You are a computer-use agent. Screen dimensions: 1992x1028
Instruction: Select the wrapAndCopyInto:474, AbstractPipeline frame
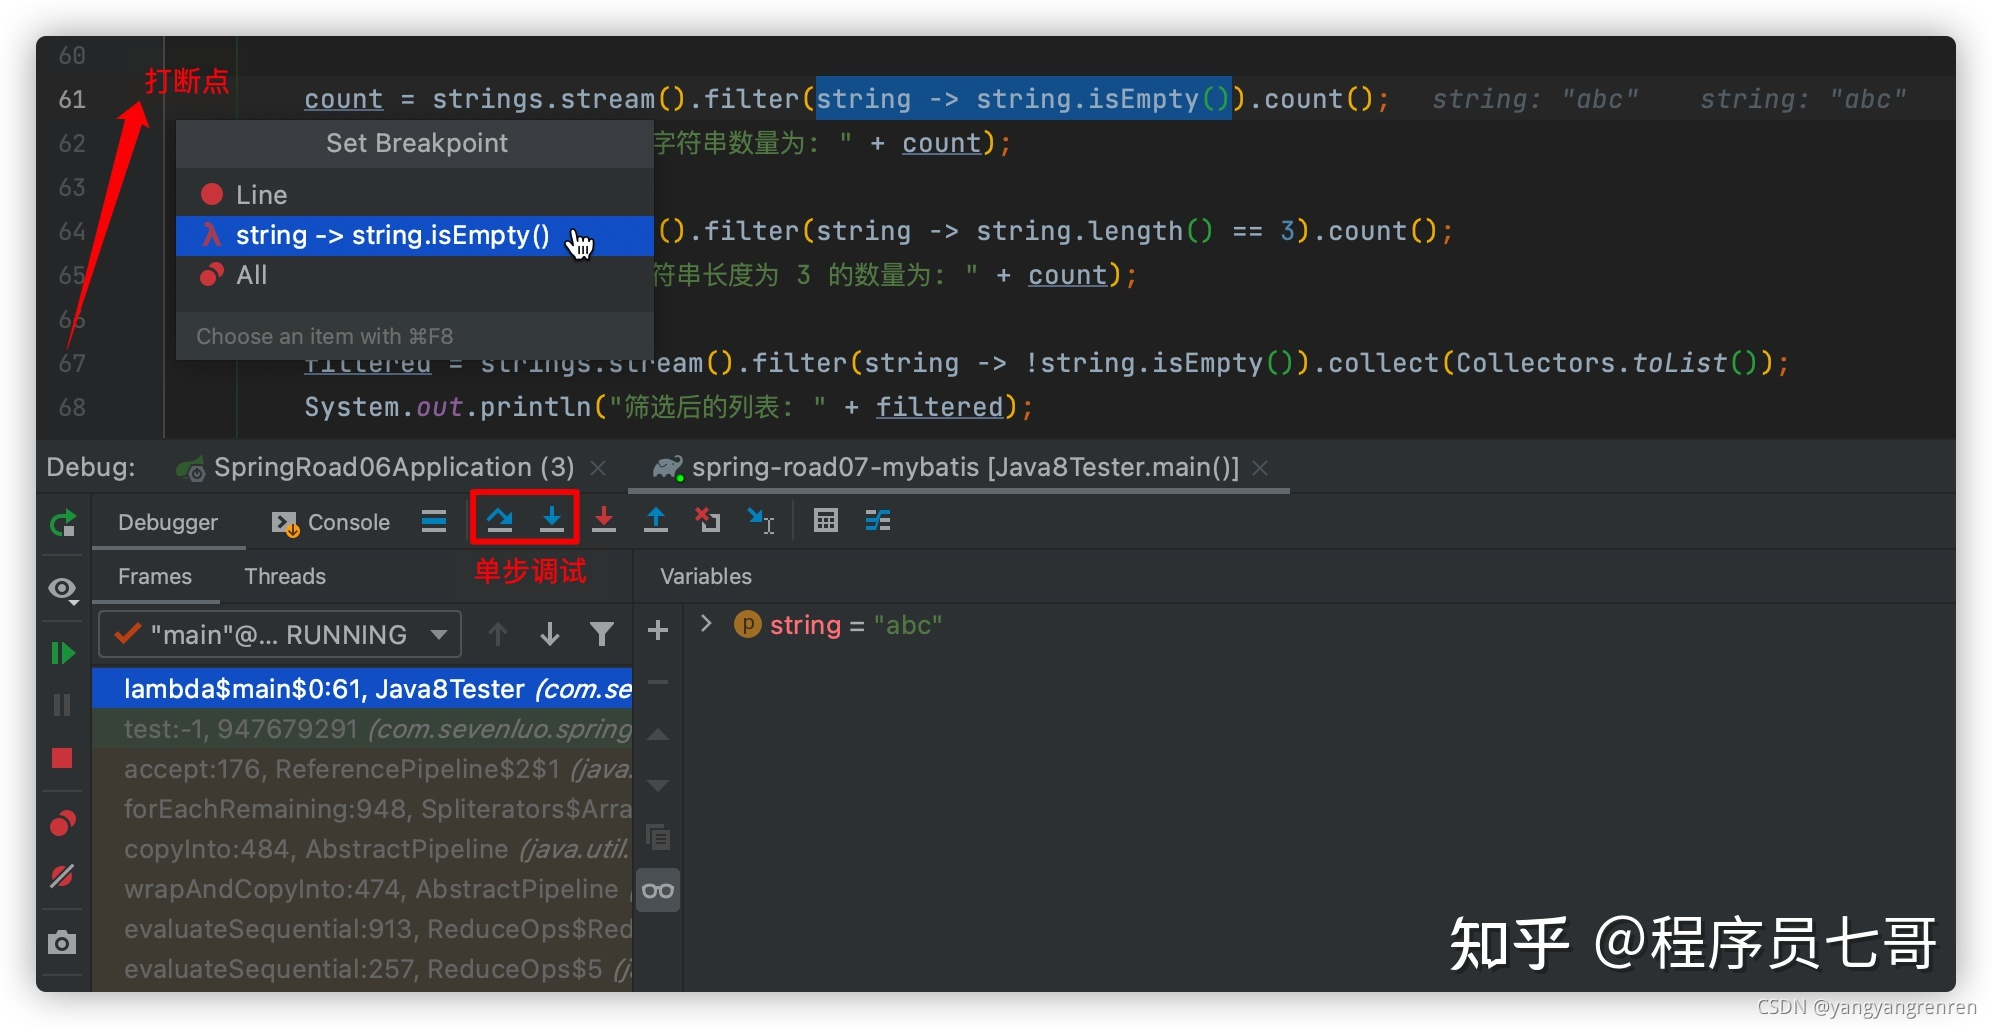pos(362,888)
